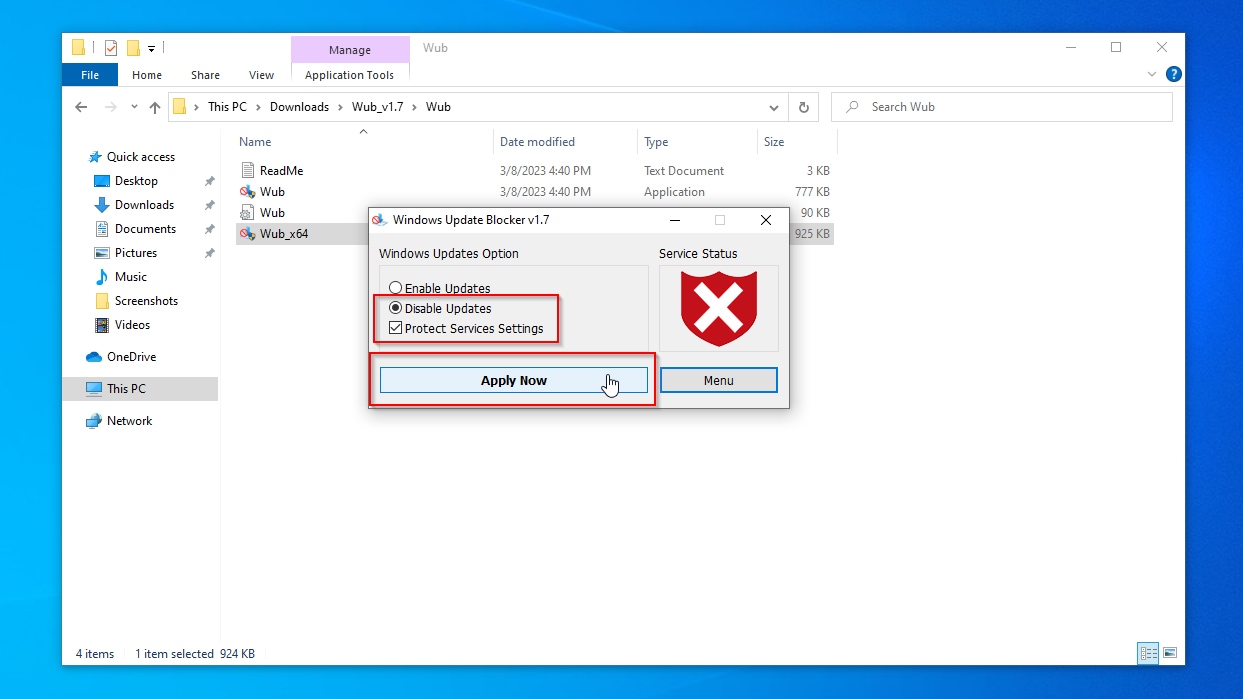The width and height of the screenshot is (1243, 699).
Task: Click the Apply Now button
Action: 514,380
